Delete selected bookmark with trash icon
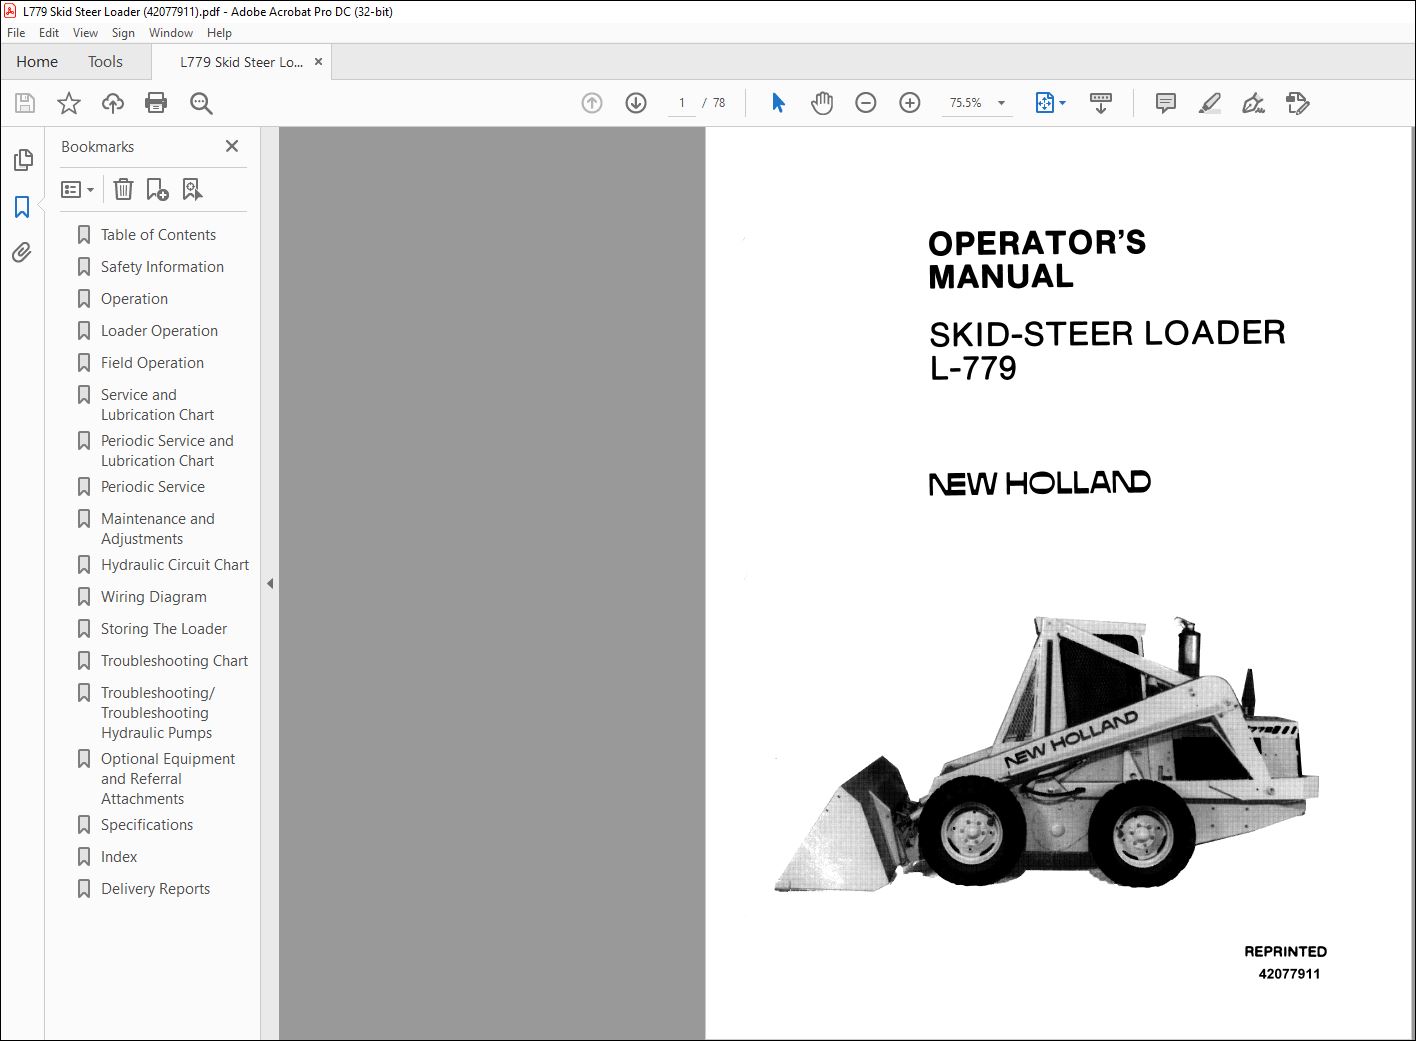Image resolution: width=1416 pixels, height=1041 pixels. [123, 189]
